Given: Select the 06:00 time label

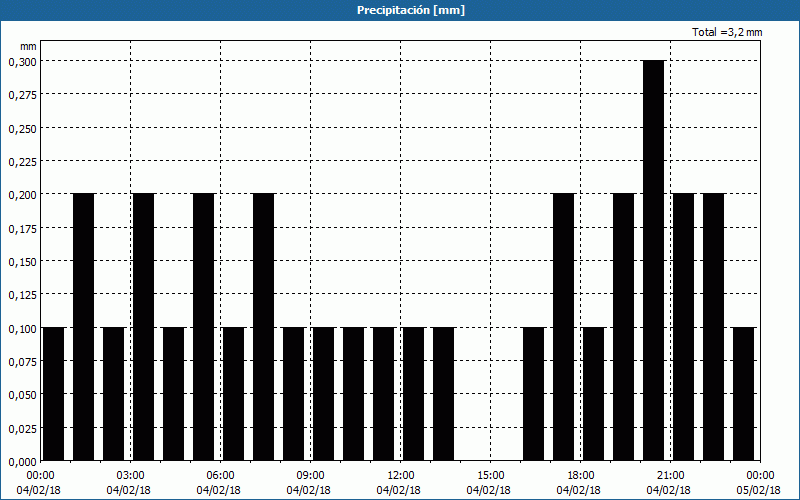Looking at the screenshot, I should (x=220, y=476).
